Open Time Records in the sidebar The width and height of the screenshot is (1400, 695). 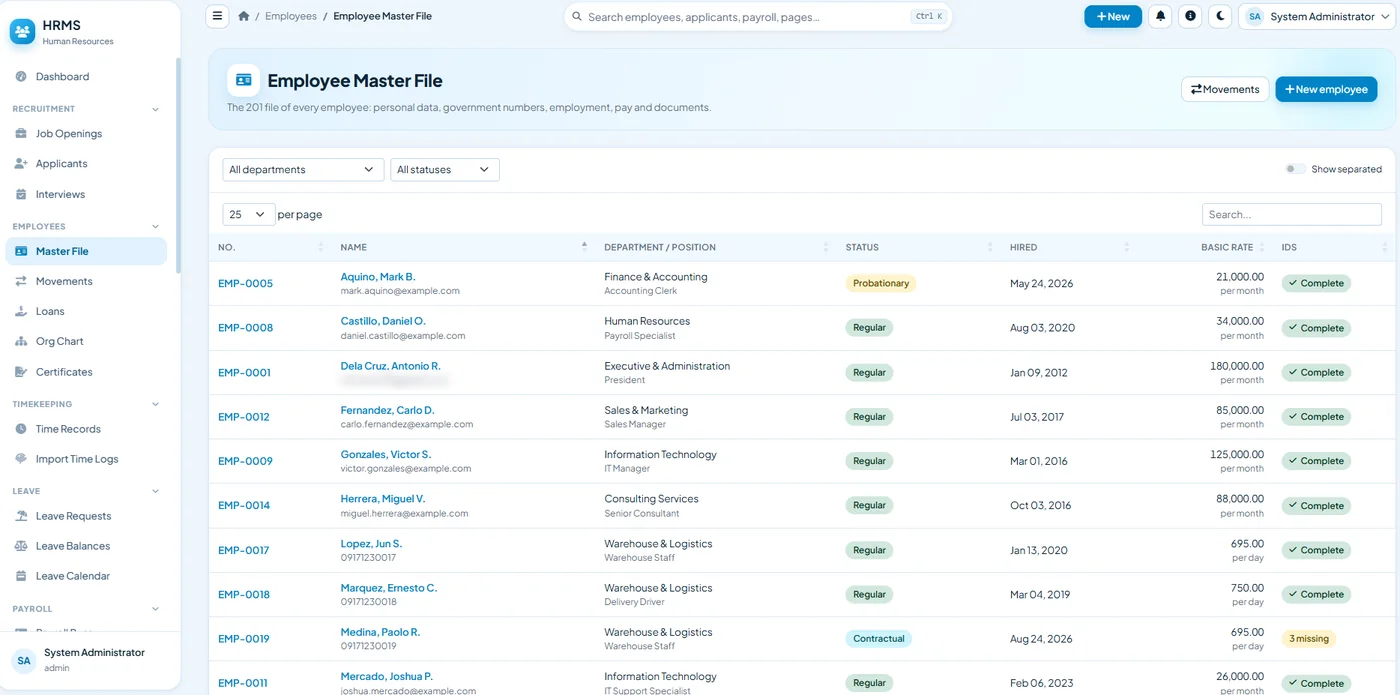(x=86, y=429)
